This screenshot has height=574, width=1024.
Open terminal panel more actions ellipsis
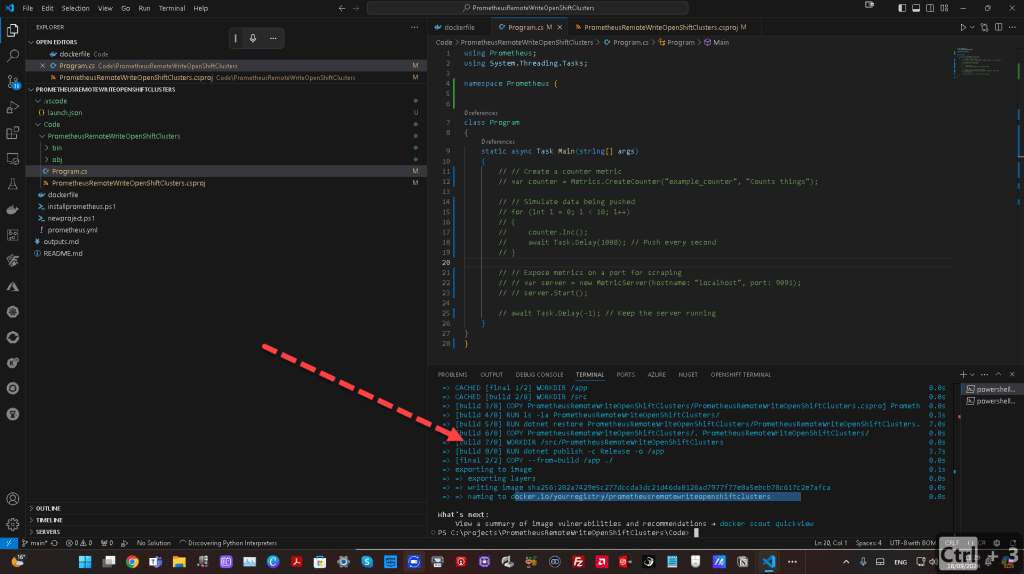click(x=984, y=375)
